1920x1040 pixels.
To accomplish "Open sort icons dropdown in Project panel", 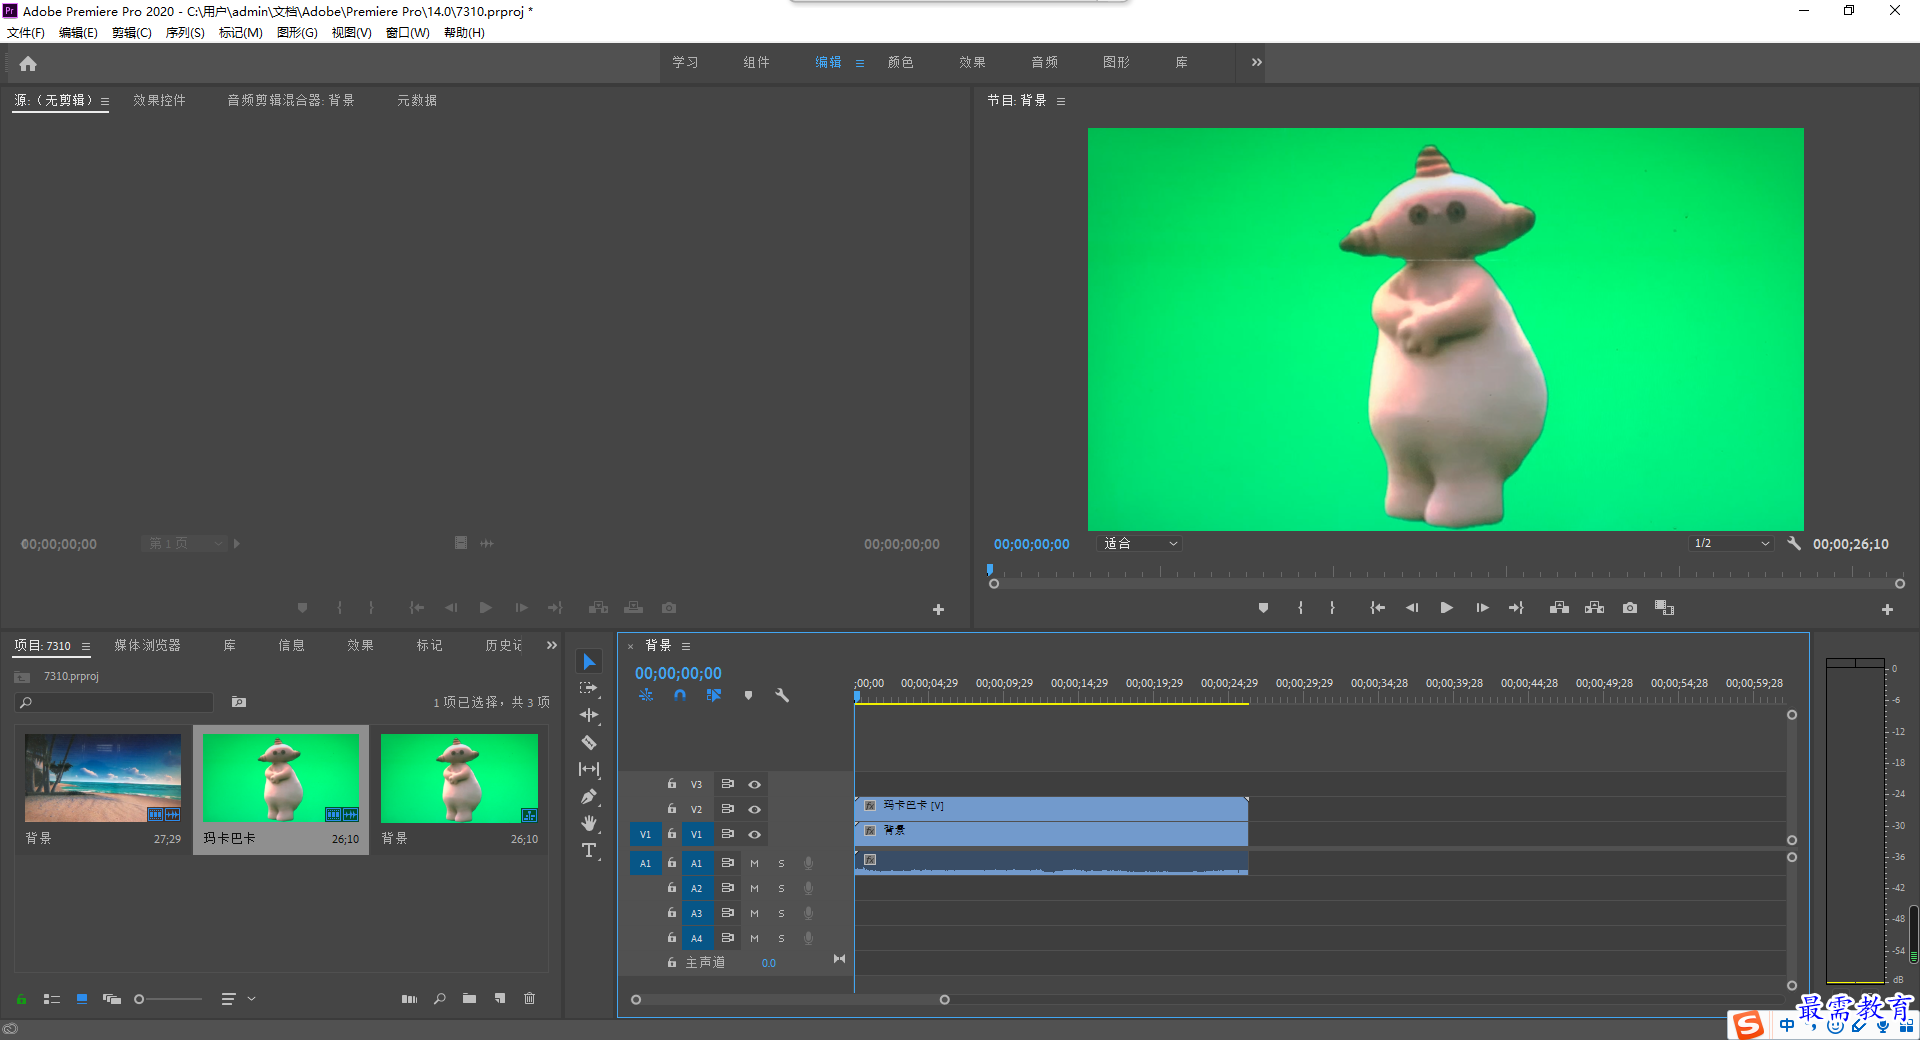I will (238, 998).
